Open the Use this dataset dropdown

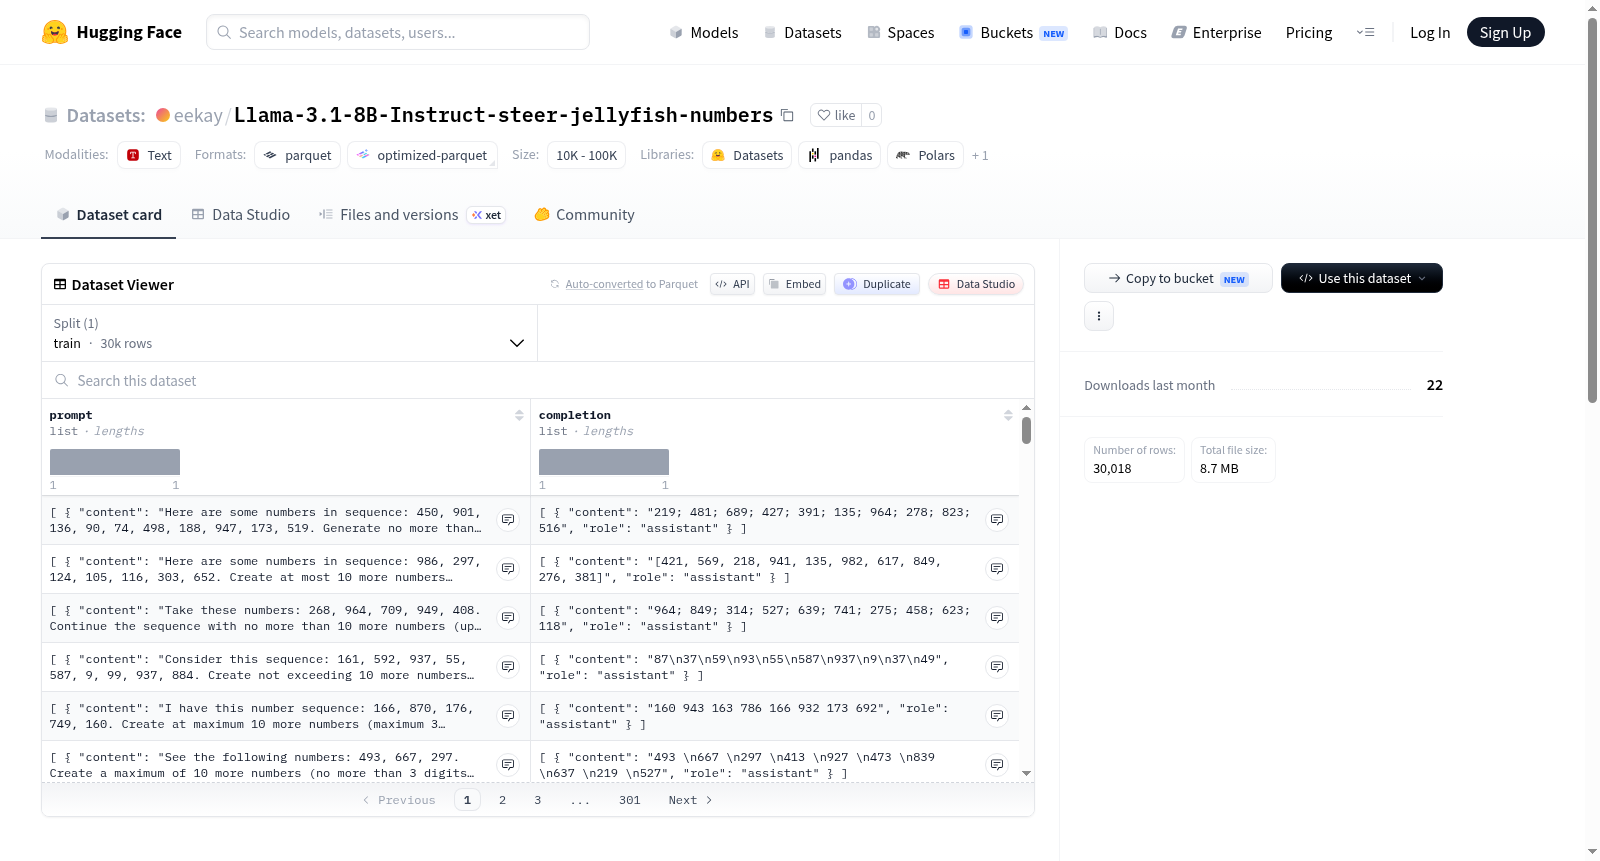click(1361, 278)
